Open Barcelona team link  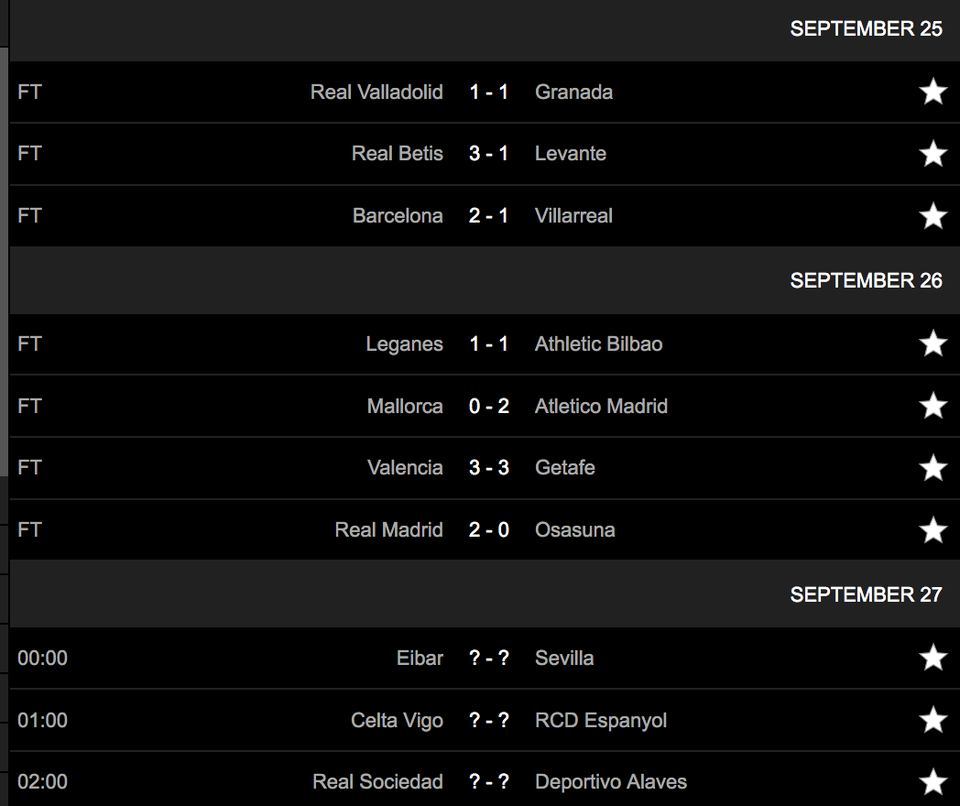pos(397,216)
